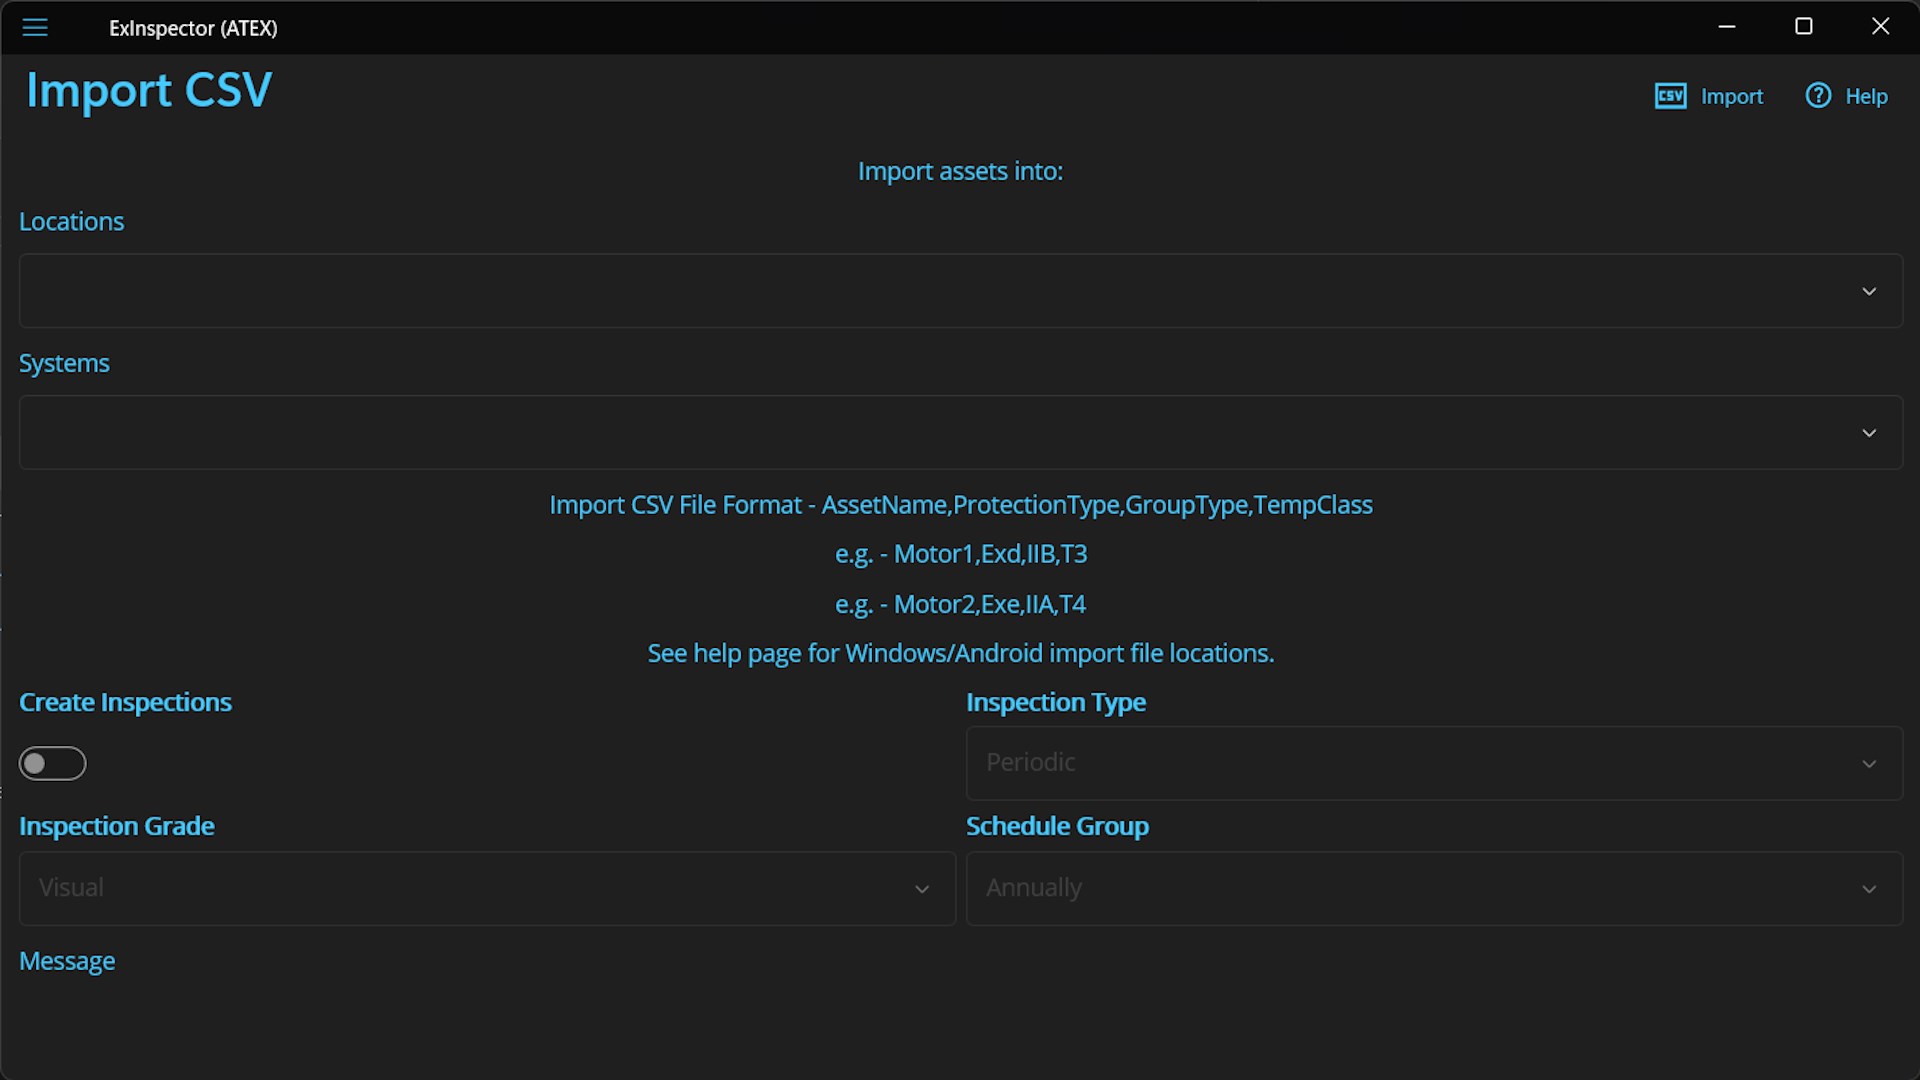Enable the Create Inspections switch

(x=53, y=764)
